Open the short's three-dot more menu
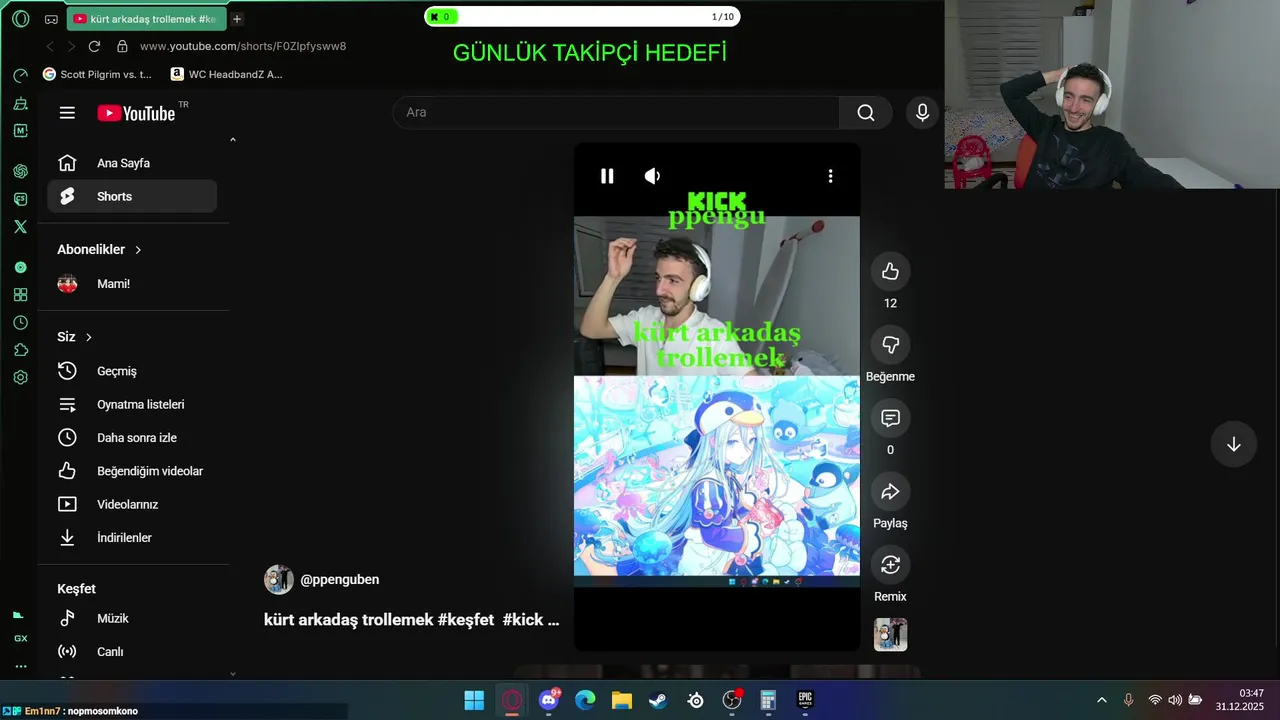The width and height of the screenshot is (1280, 720). pos(830,176)
